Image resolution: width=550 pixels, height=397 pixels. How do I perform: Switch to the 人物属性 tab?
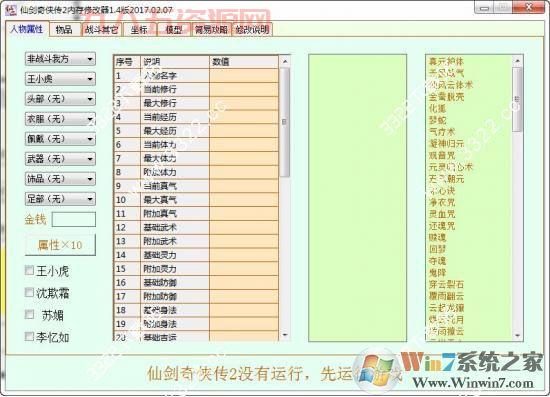tap(27, 29)
